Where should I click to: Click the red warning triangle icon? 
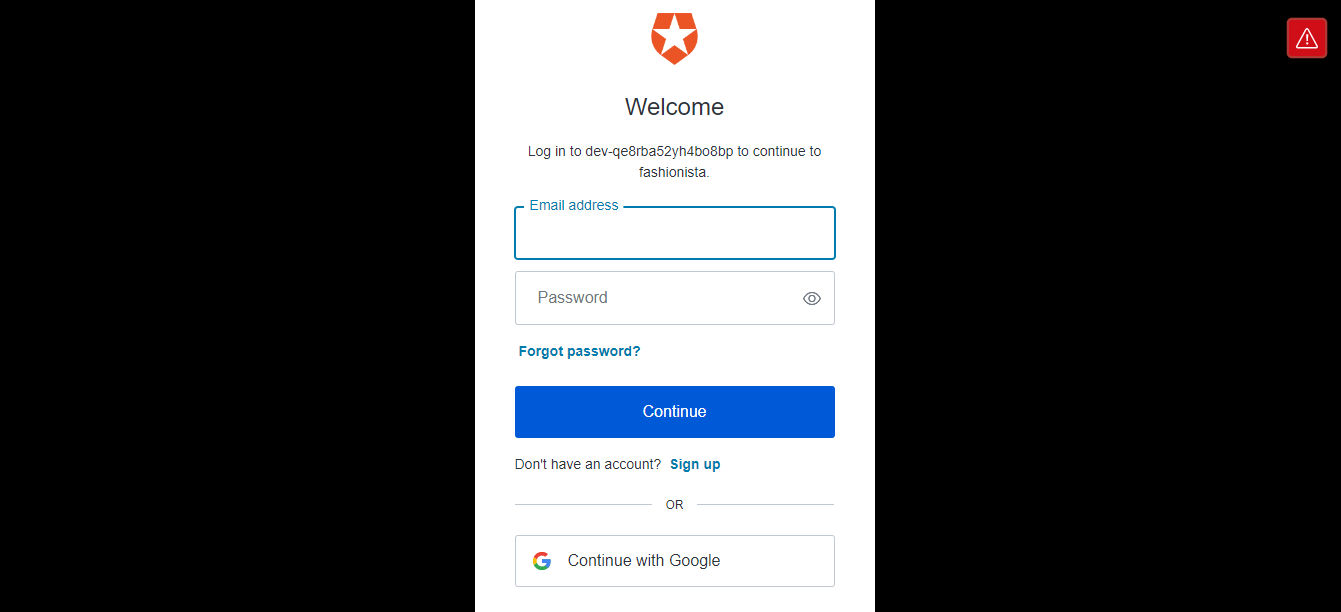tap(1306, 38)
